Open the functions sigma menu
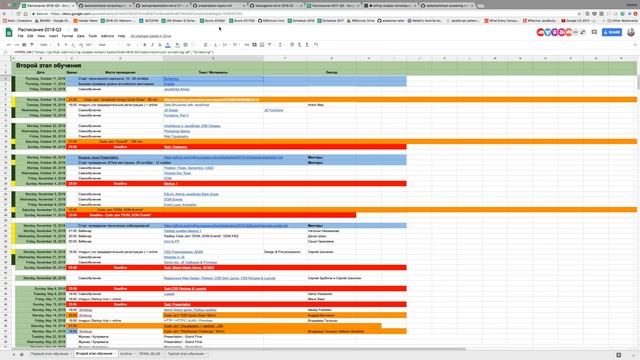 click(x=280, y=45)
